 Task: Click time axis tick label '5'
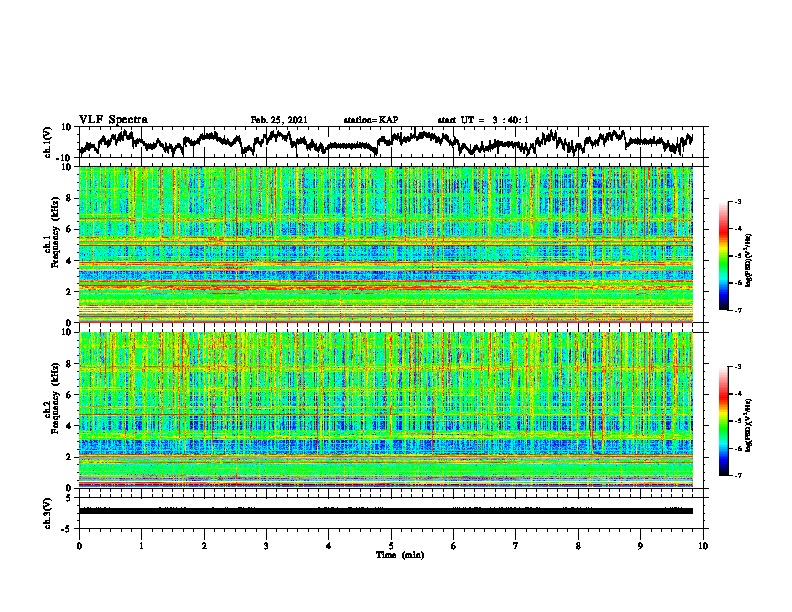[x=391, y=546]
